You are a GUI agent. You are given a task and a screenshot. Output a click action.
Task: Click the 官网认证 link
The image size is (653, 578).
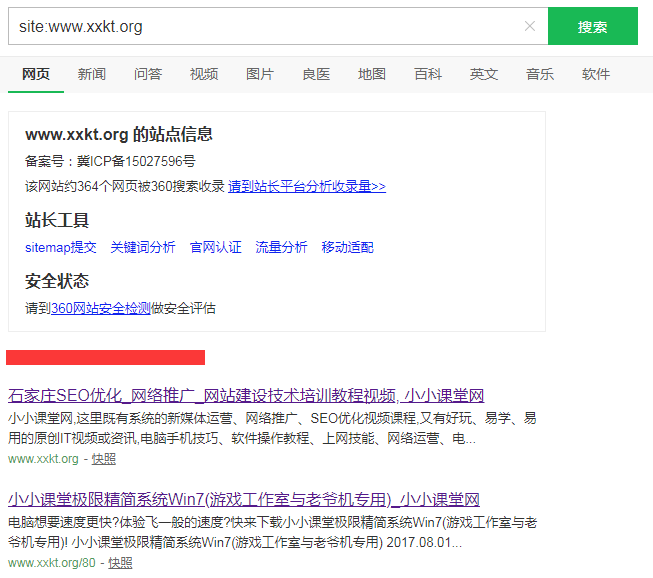(216, 247)
